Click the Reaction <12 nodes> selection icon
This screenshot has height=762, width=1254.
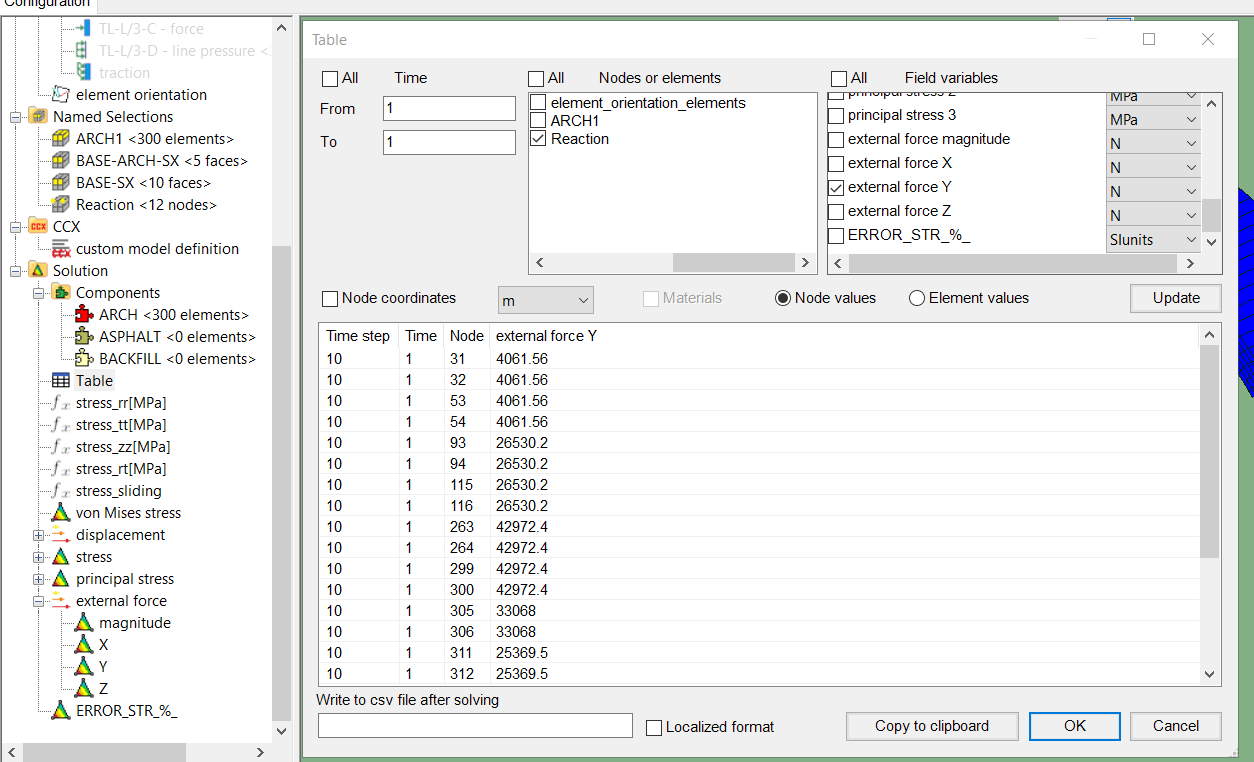point(61,205)
